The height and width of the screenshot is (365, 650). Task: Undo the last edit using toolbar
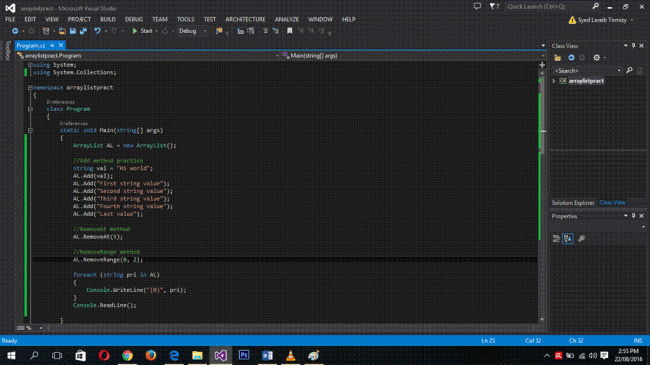97,31
